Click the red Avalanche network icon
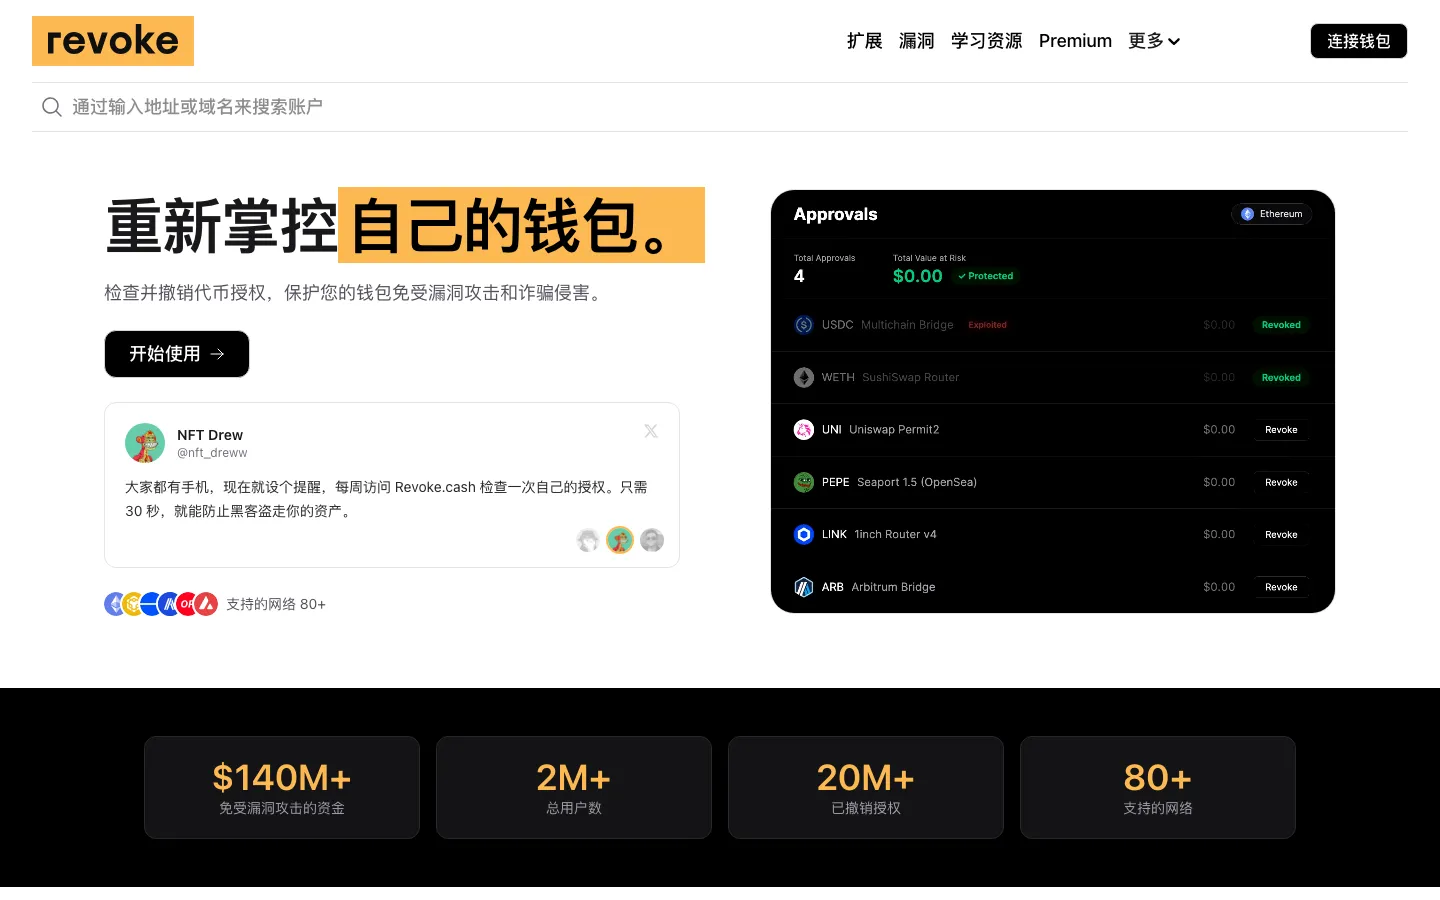The height and width of the screenshot is (900, 1440). point(206,604)
